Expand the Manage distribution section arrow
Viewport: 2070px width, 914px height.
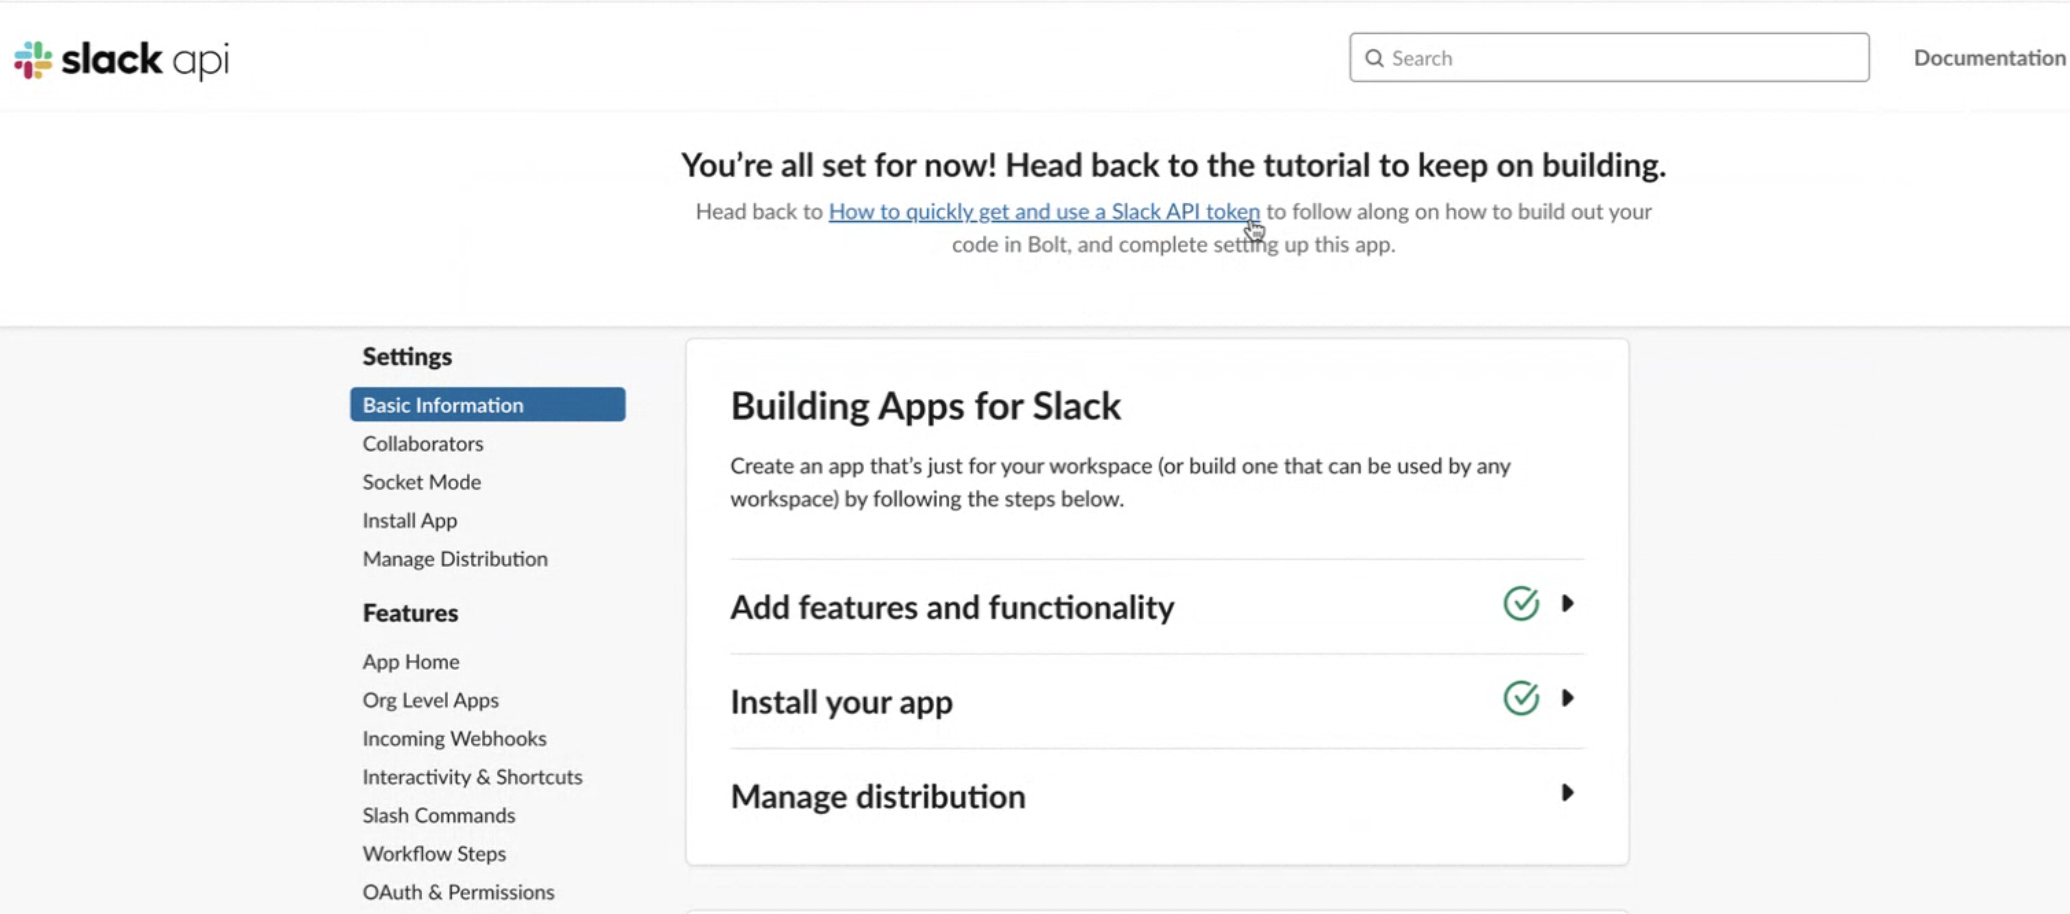(x=1567, y=793)
